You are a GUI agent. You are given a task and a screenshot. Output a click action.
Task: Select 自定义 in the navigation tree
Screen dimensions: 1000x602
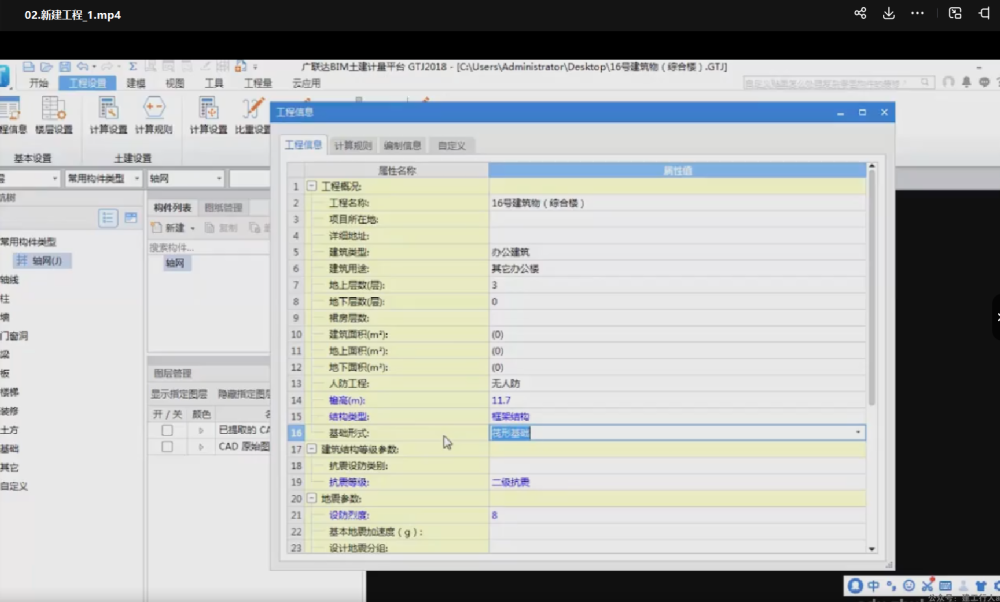click(14, 486)
